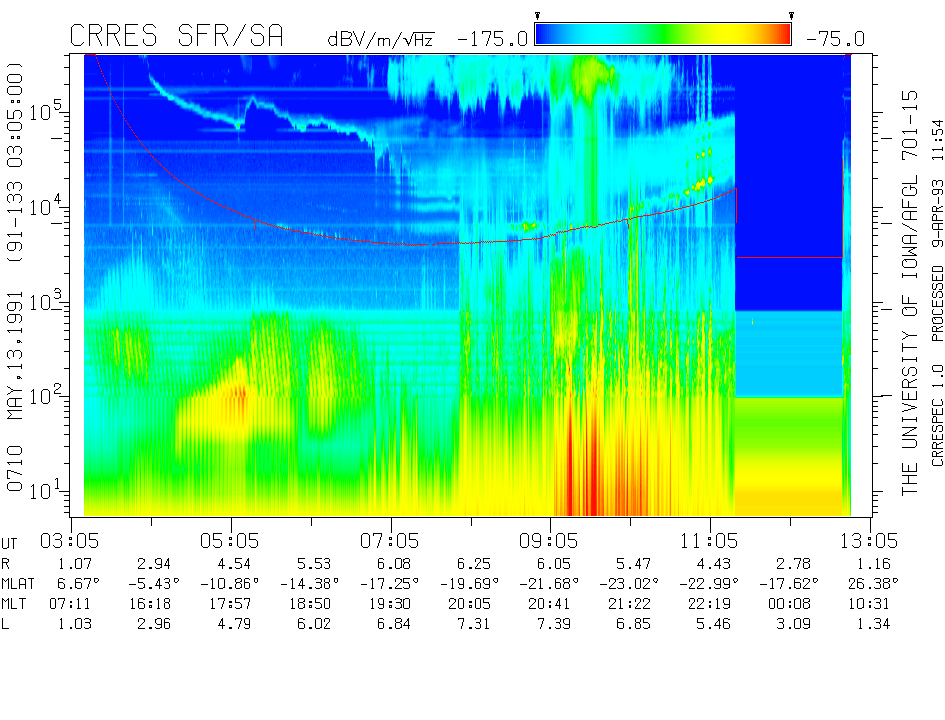Viewport: 945px width, 720px height.
Task: Select the 13:05 end time label
Action: tap(870, 539)
